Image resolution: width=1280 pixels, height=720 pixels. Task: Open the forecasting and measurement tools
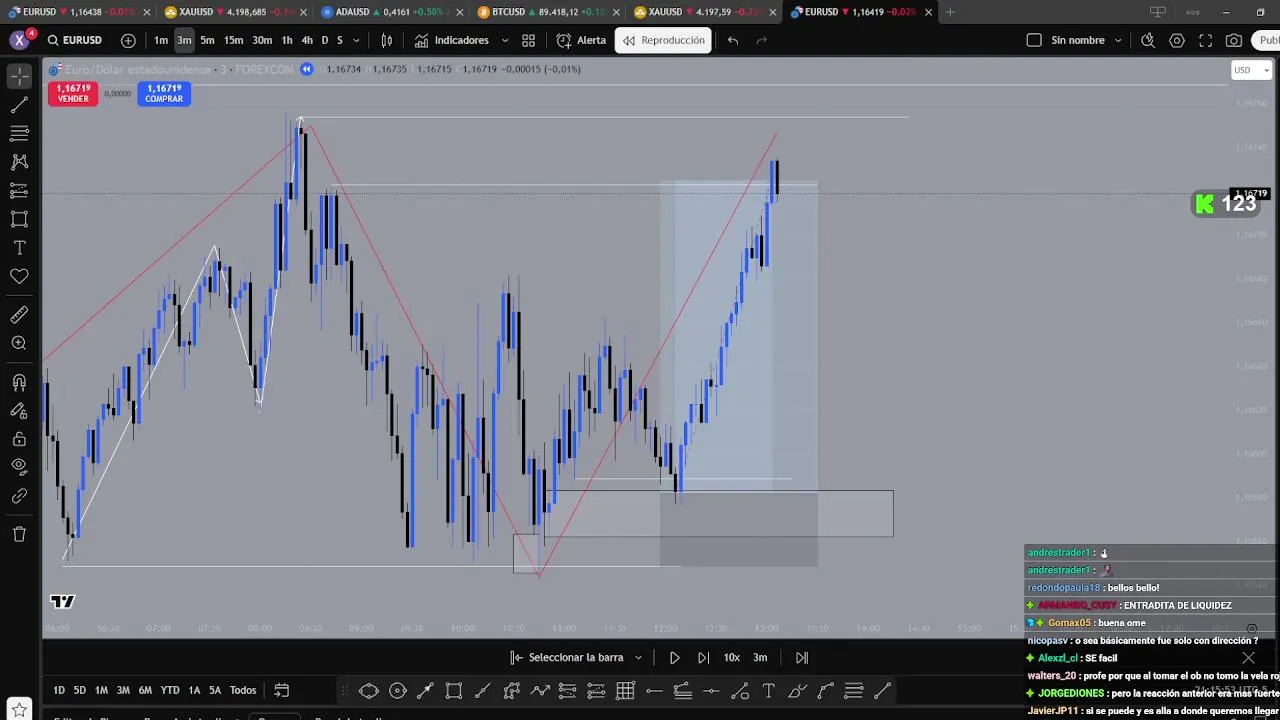(19, 190)
